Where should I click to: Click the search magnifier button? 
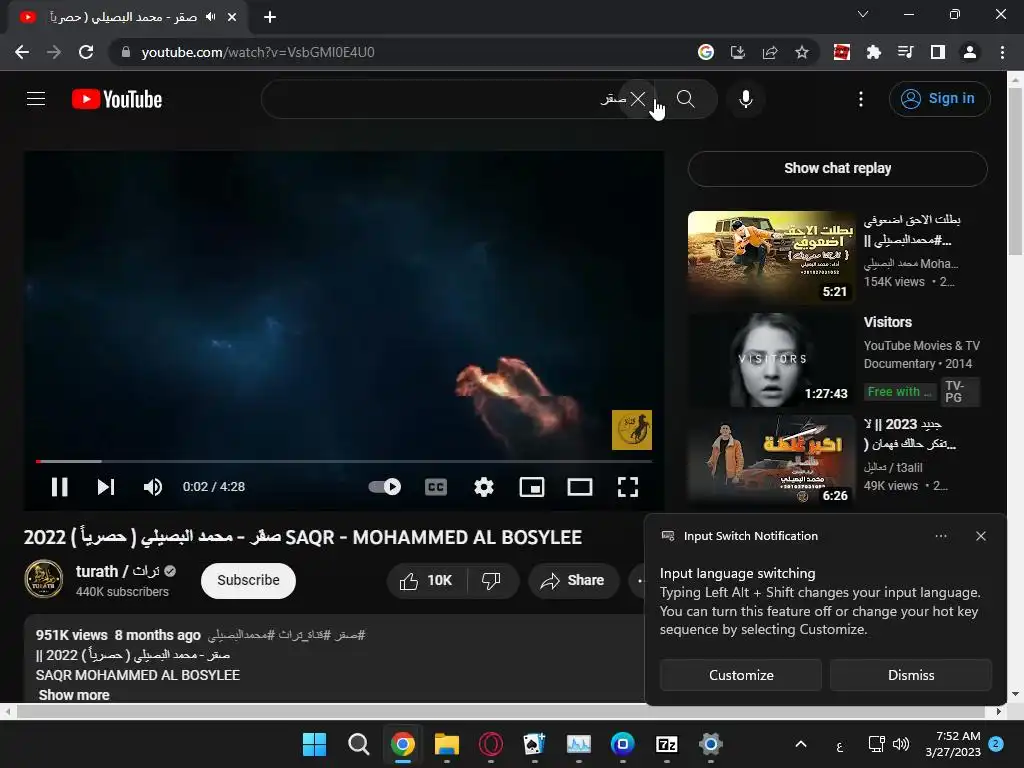coord(685,99)
